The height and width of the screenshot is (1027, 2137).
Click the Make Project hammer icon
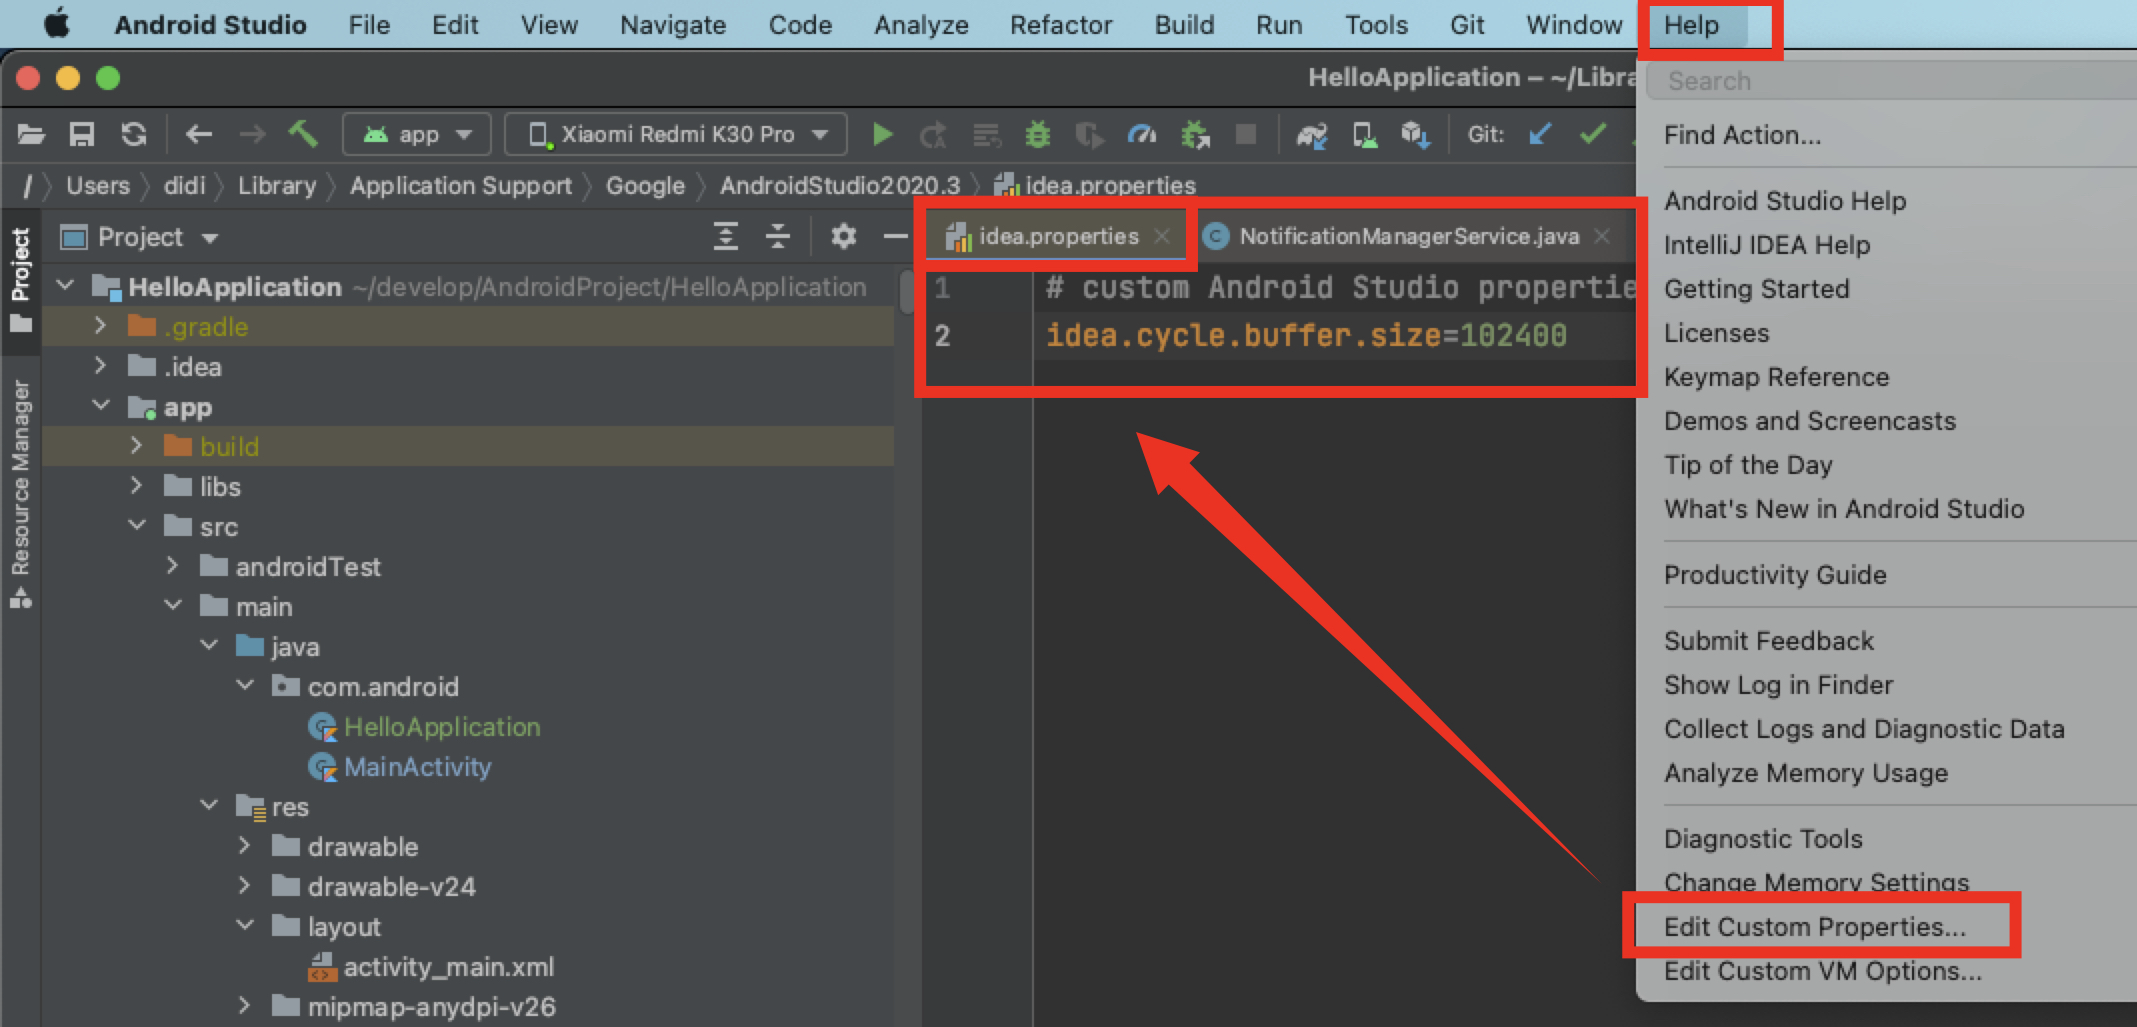click(303, 133)
